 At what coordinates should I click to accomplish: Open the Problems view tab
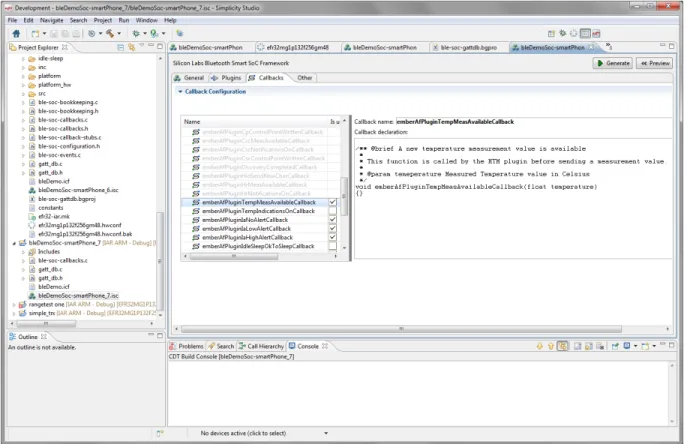point(187,346)
